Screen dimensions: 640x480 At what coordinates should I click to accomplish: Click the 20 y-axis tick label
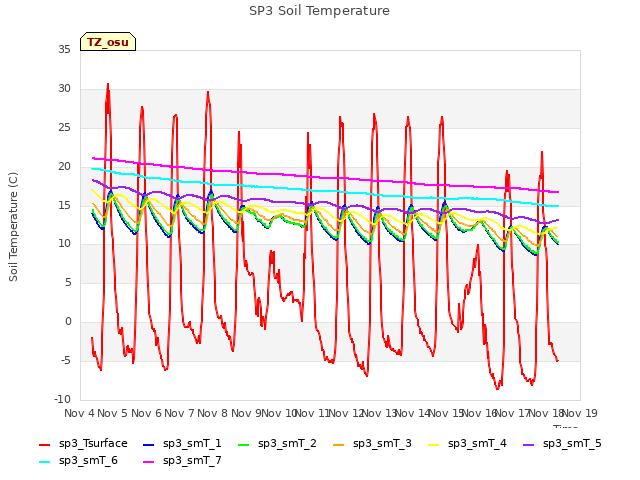[x=64, y=167]
